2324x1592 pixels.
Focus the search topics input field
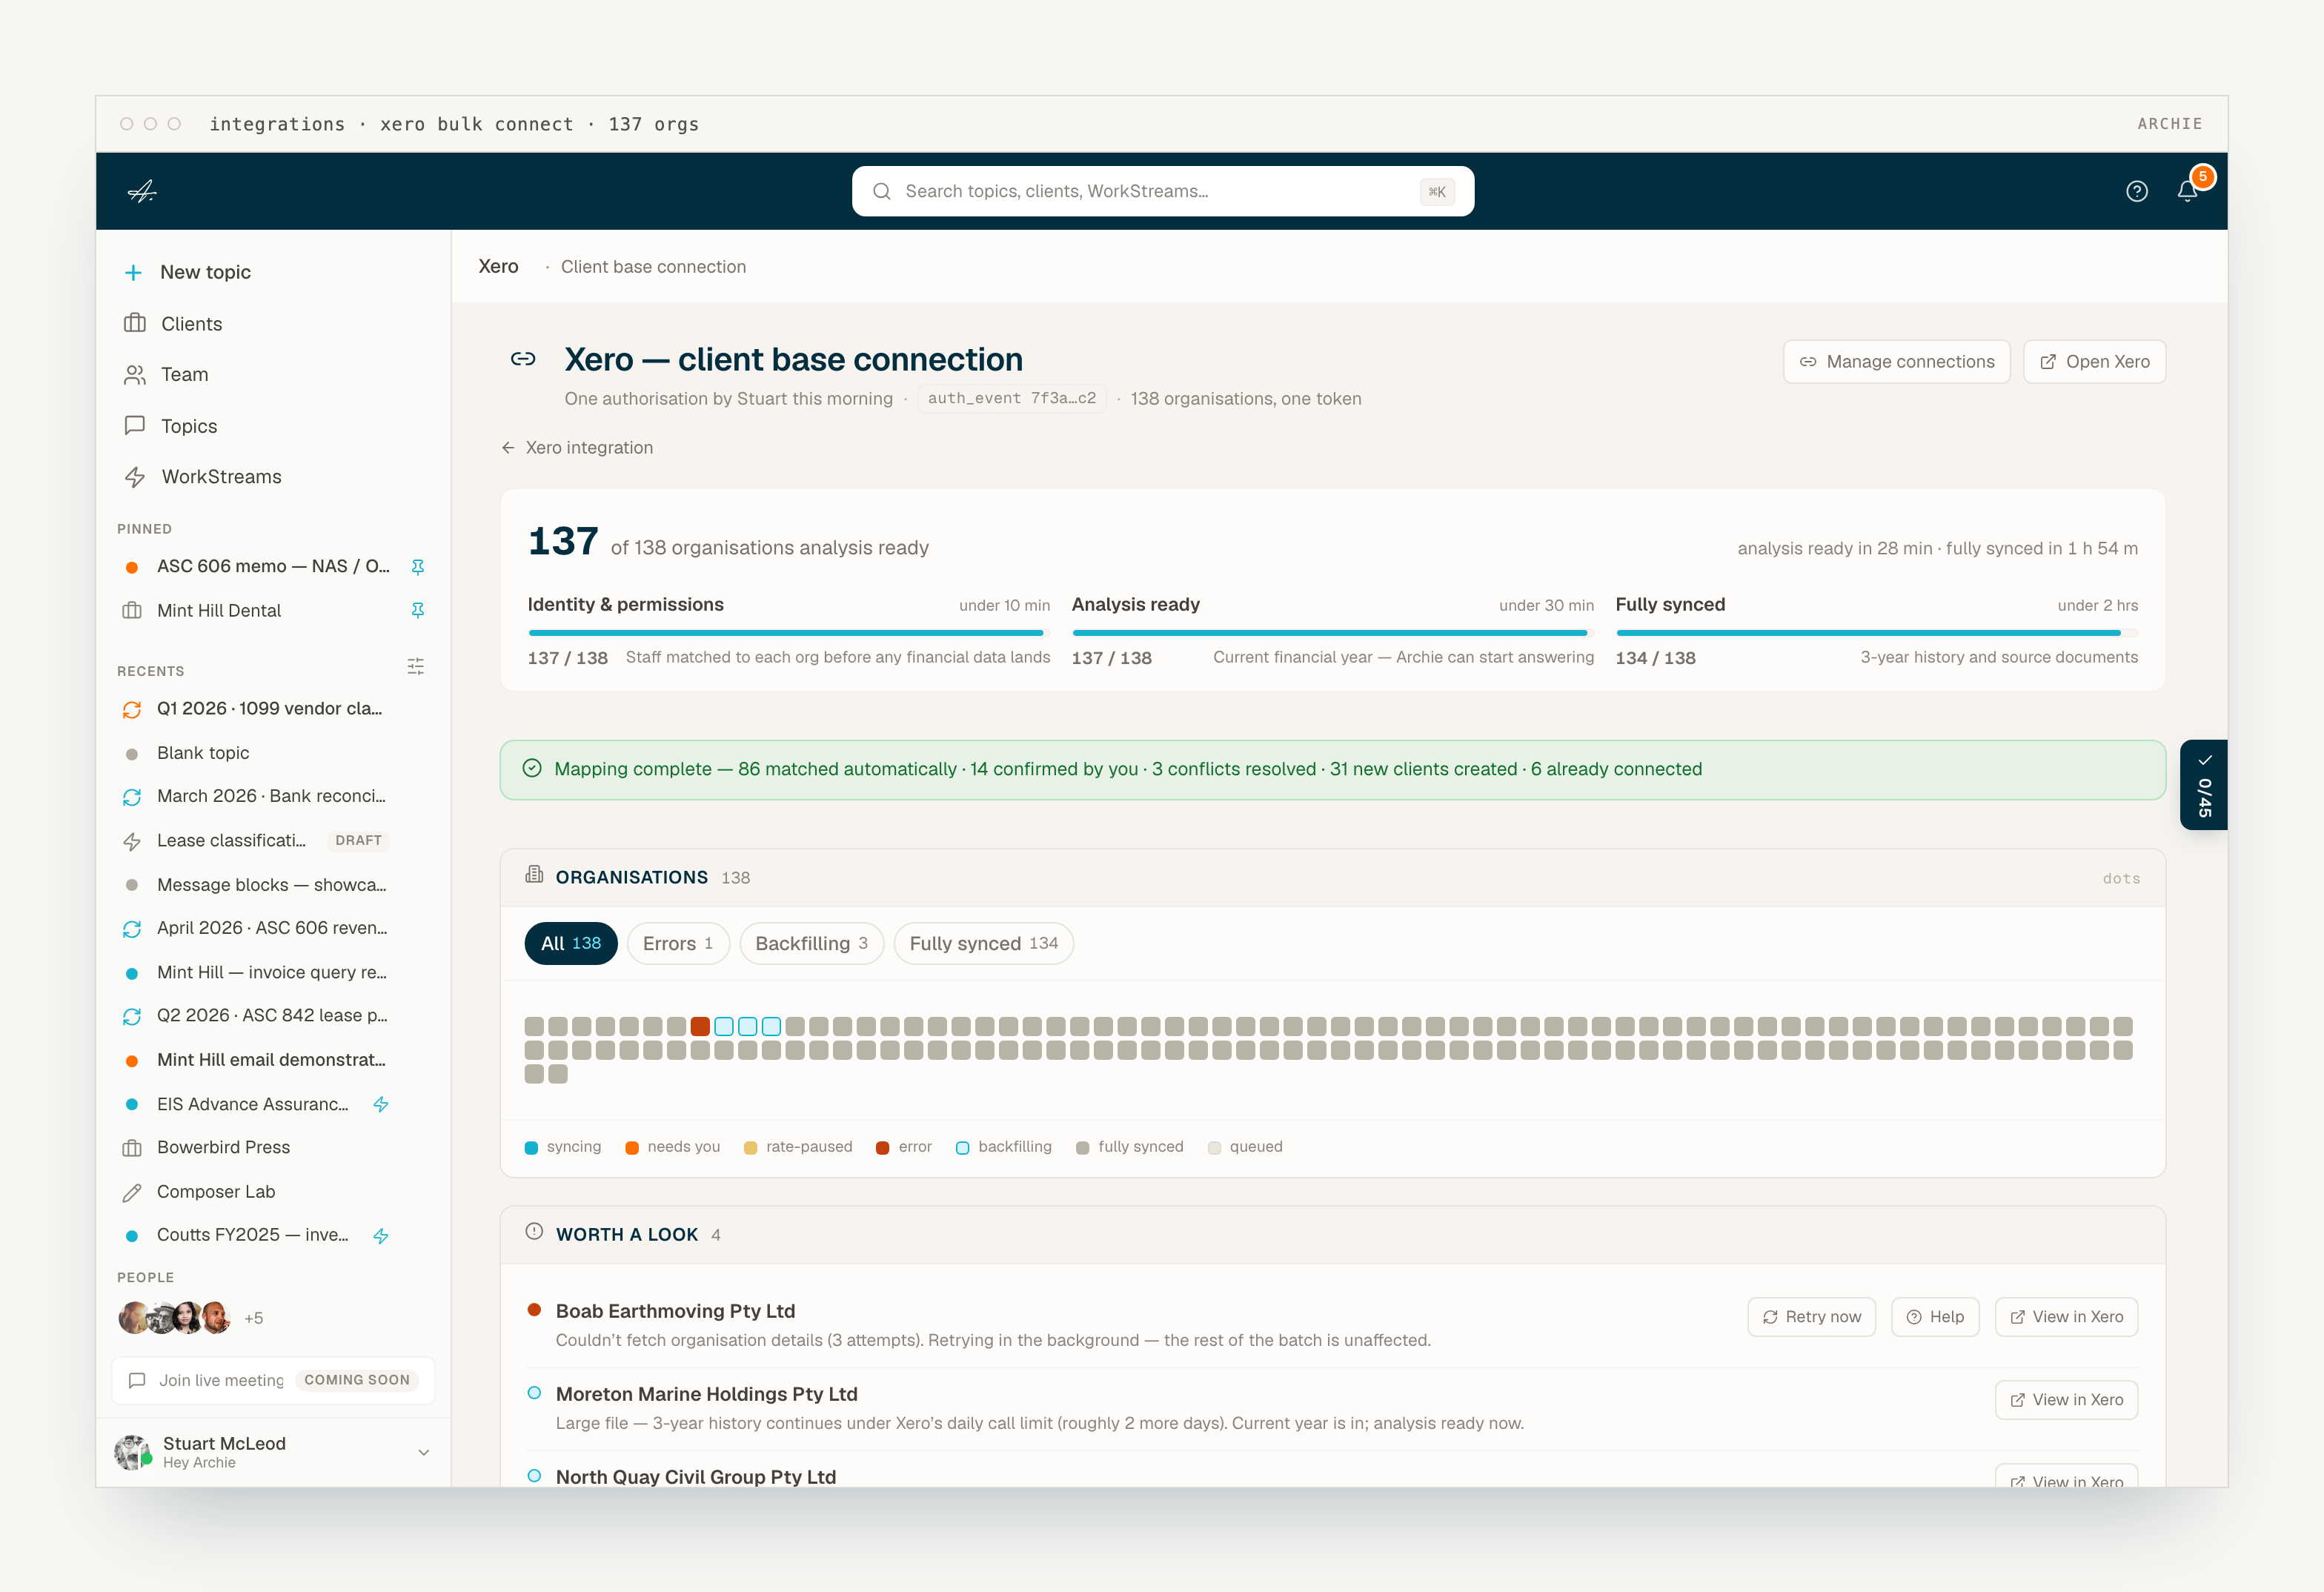coord(1163,191)
